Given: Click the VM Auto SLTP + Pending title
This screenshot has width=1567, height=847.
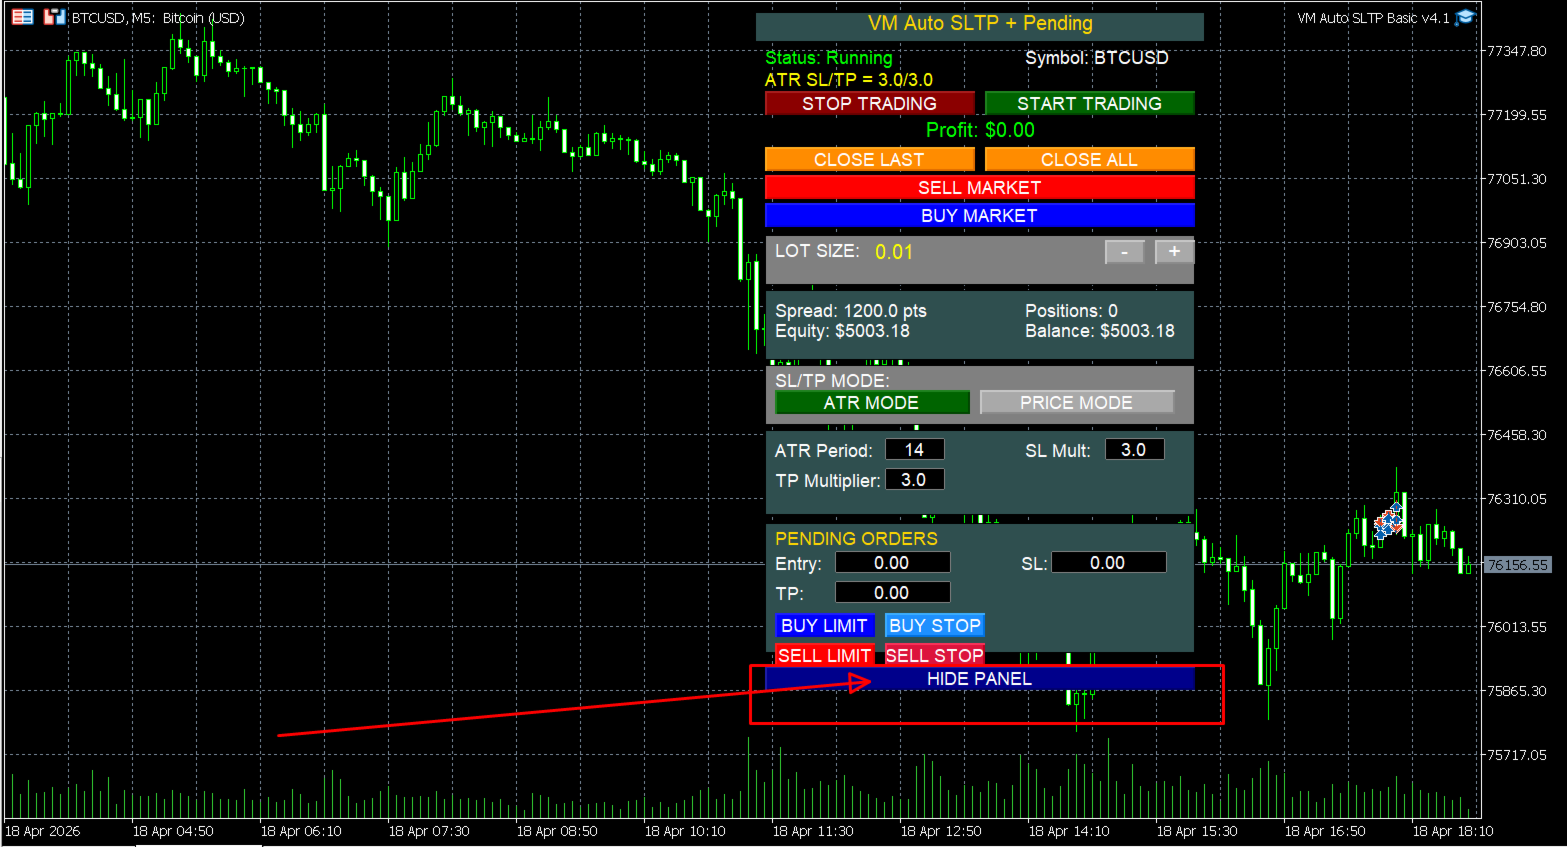Looking at the screenshot, I should point(980,24).
